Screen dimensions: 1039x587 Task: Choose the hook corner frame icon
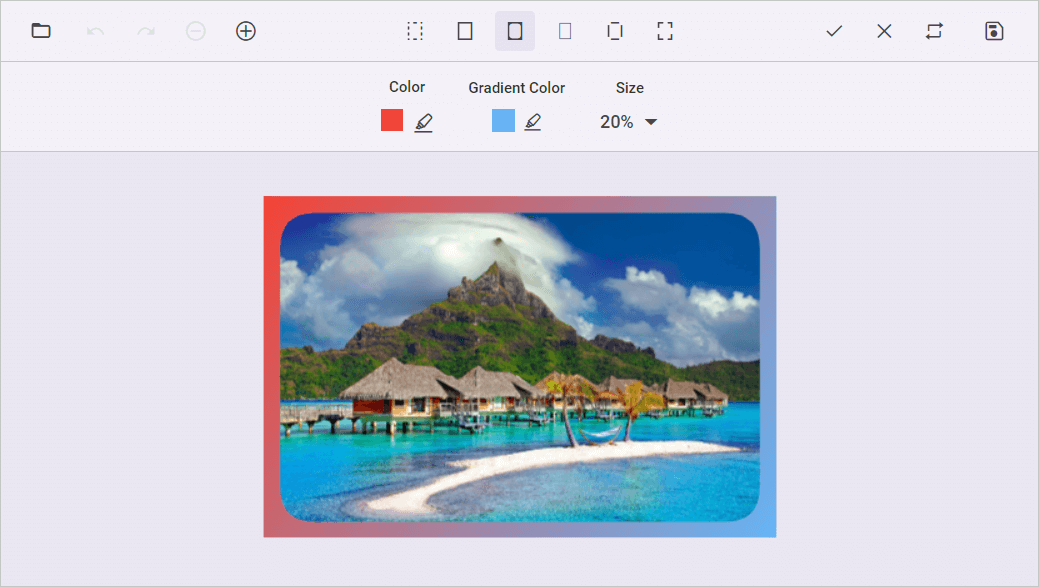(665, 31)
